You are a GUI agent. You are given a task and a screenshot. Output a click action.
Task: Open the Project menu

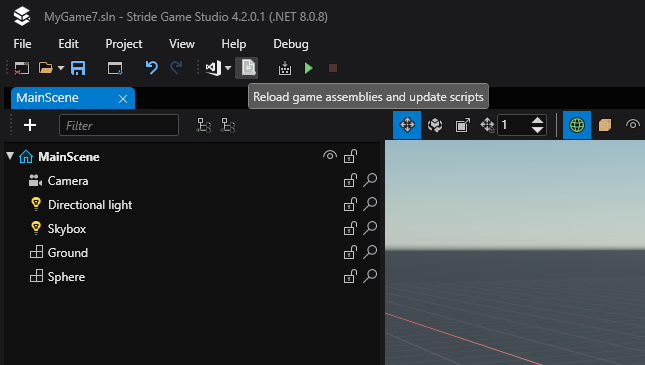click(124, 44)
